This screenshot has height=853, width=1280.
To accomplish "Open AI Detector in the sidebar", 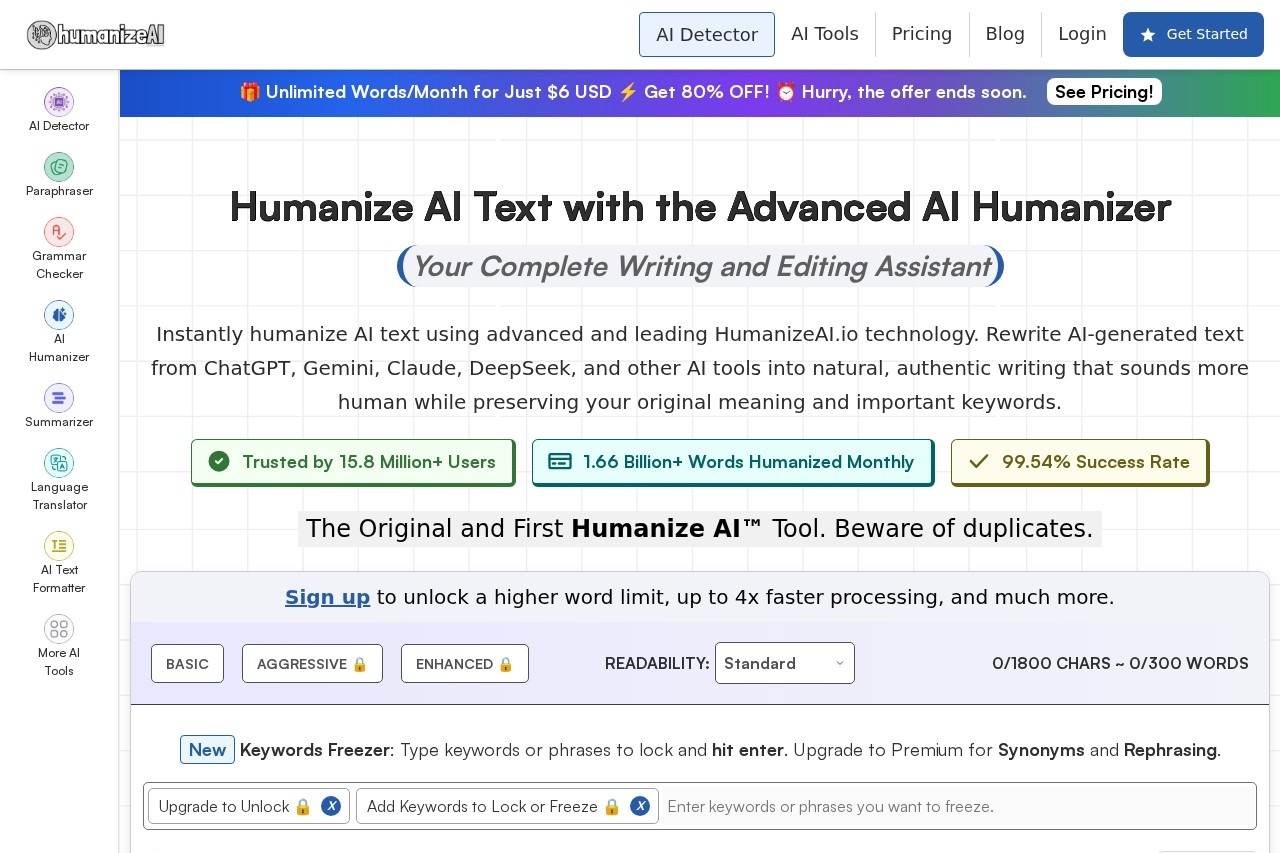I will click(59, 110).
